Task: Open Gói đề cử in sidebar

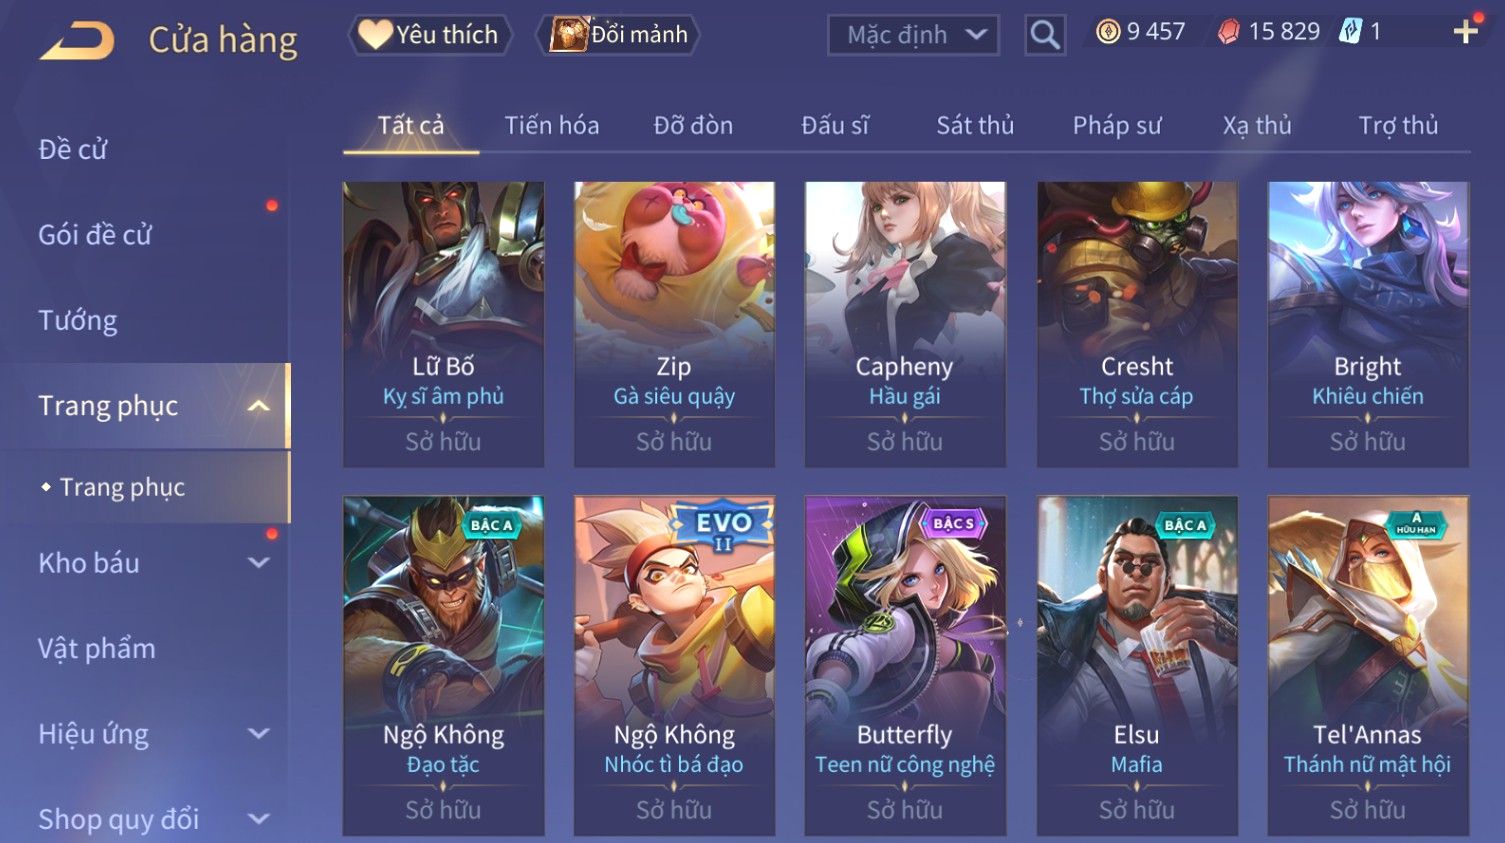Action: 95,235
